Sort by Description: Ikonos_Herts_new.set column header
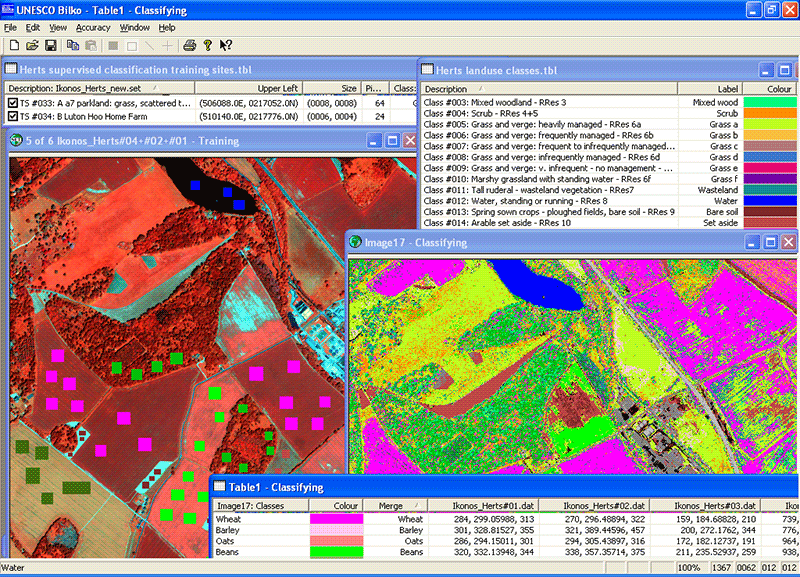The width and height of the screenshot is (800, 577). coord(99,88)
